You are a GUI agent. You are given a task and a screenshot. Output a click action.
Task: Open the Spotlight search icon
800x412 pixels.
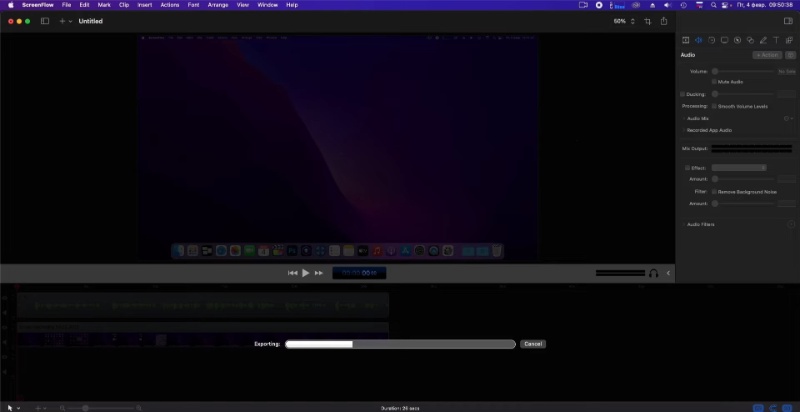714,5
